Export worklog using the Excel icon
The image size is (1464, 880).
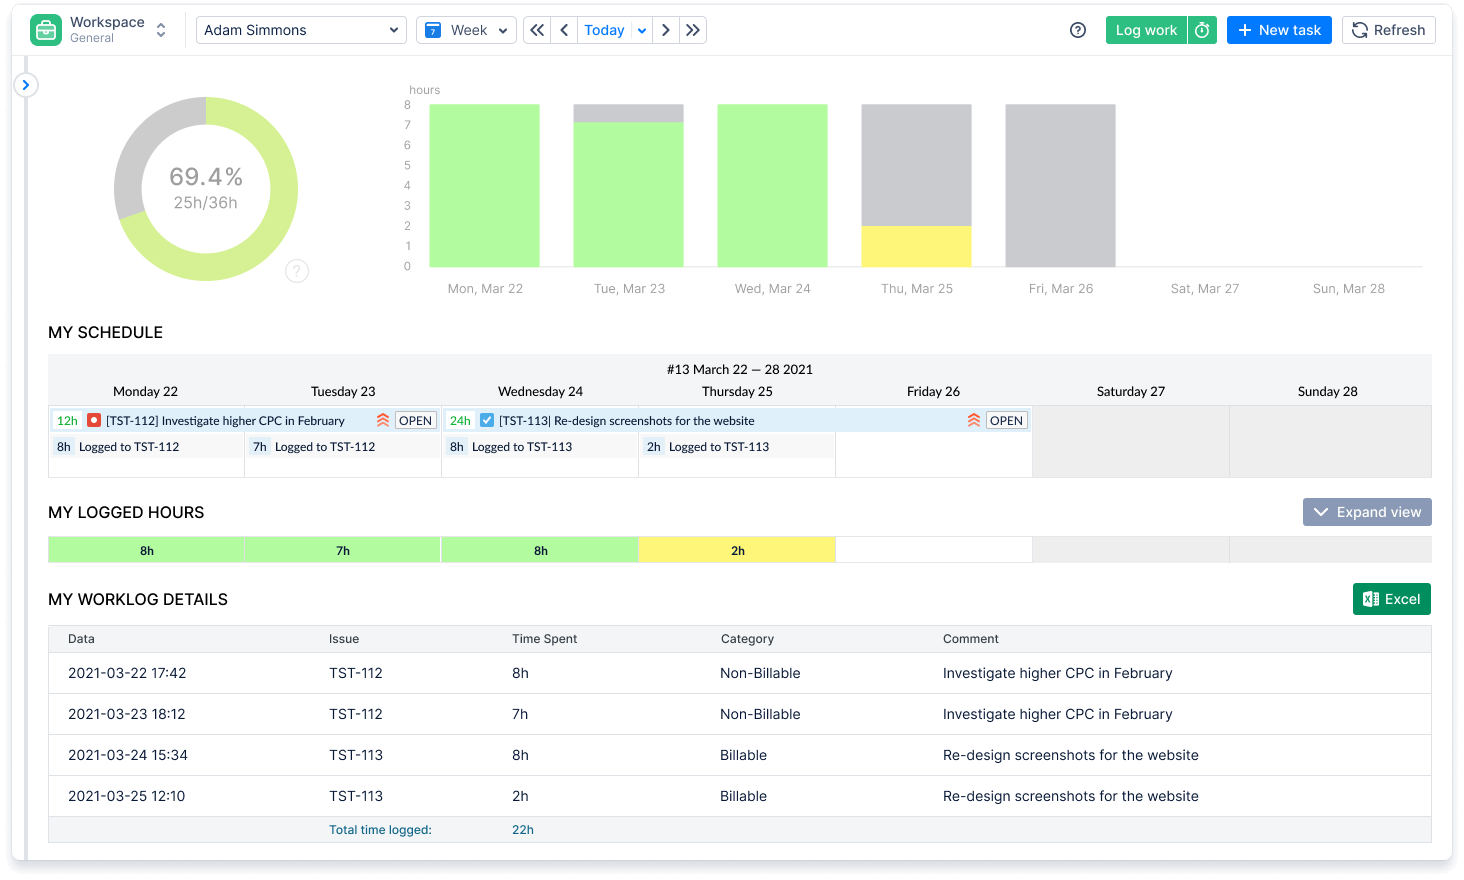coord(1370,598)
